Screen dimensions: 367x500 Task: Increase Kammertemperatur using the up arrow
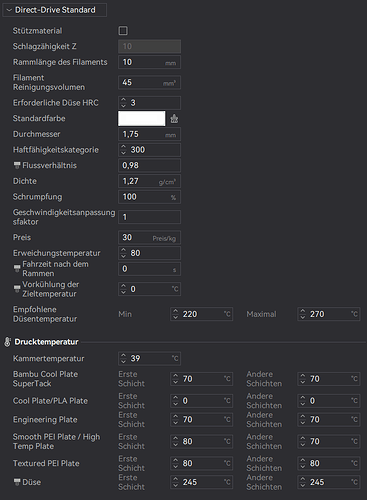click(x=124, y=356)
